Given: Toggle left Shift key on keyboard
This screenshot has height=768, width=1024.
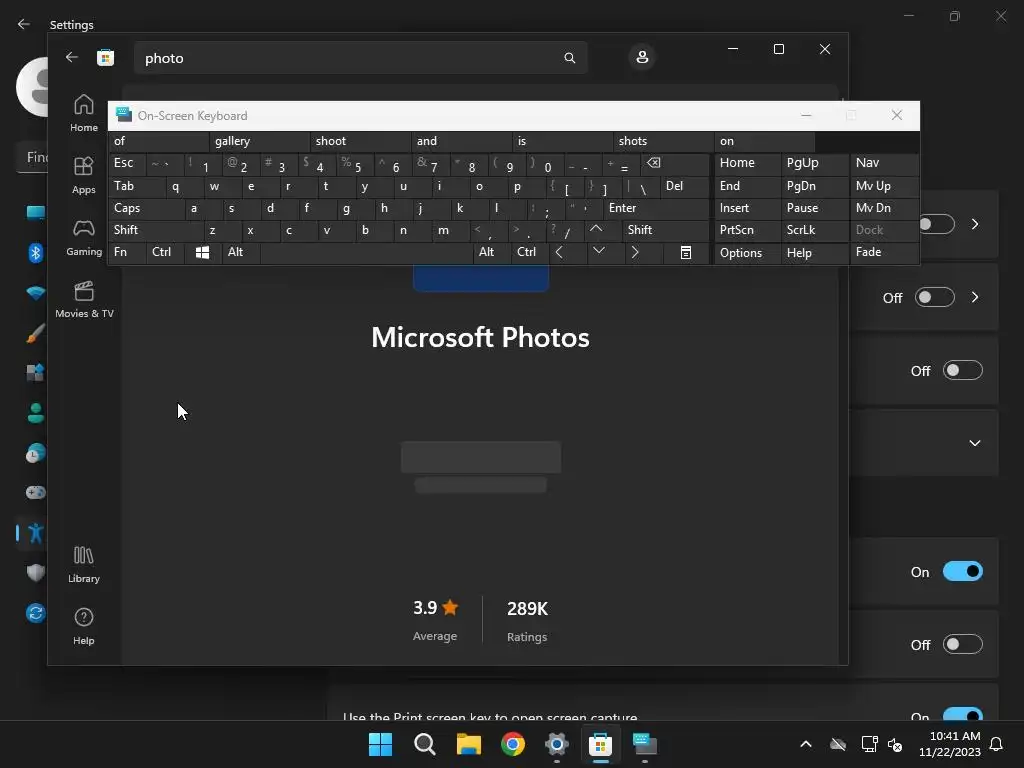Looking at the screenshot, I should pyautogui.click(x=155, y=230).
